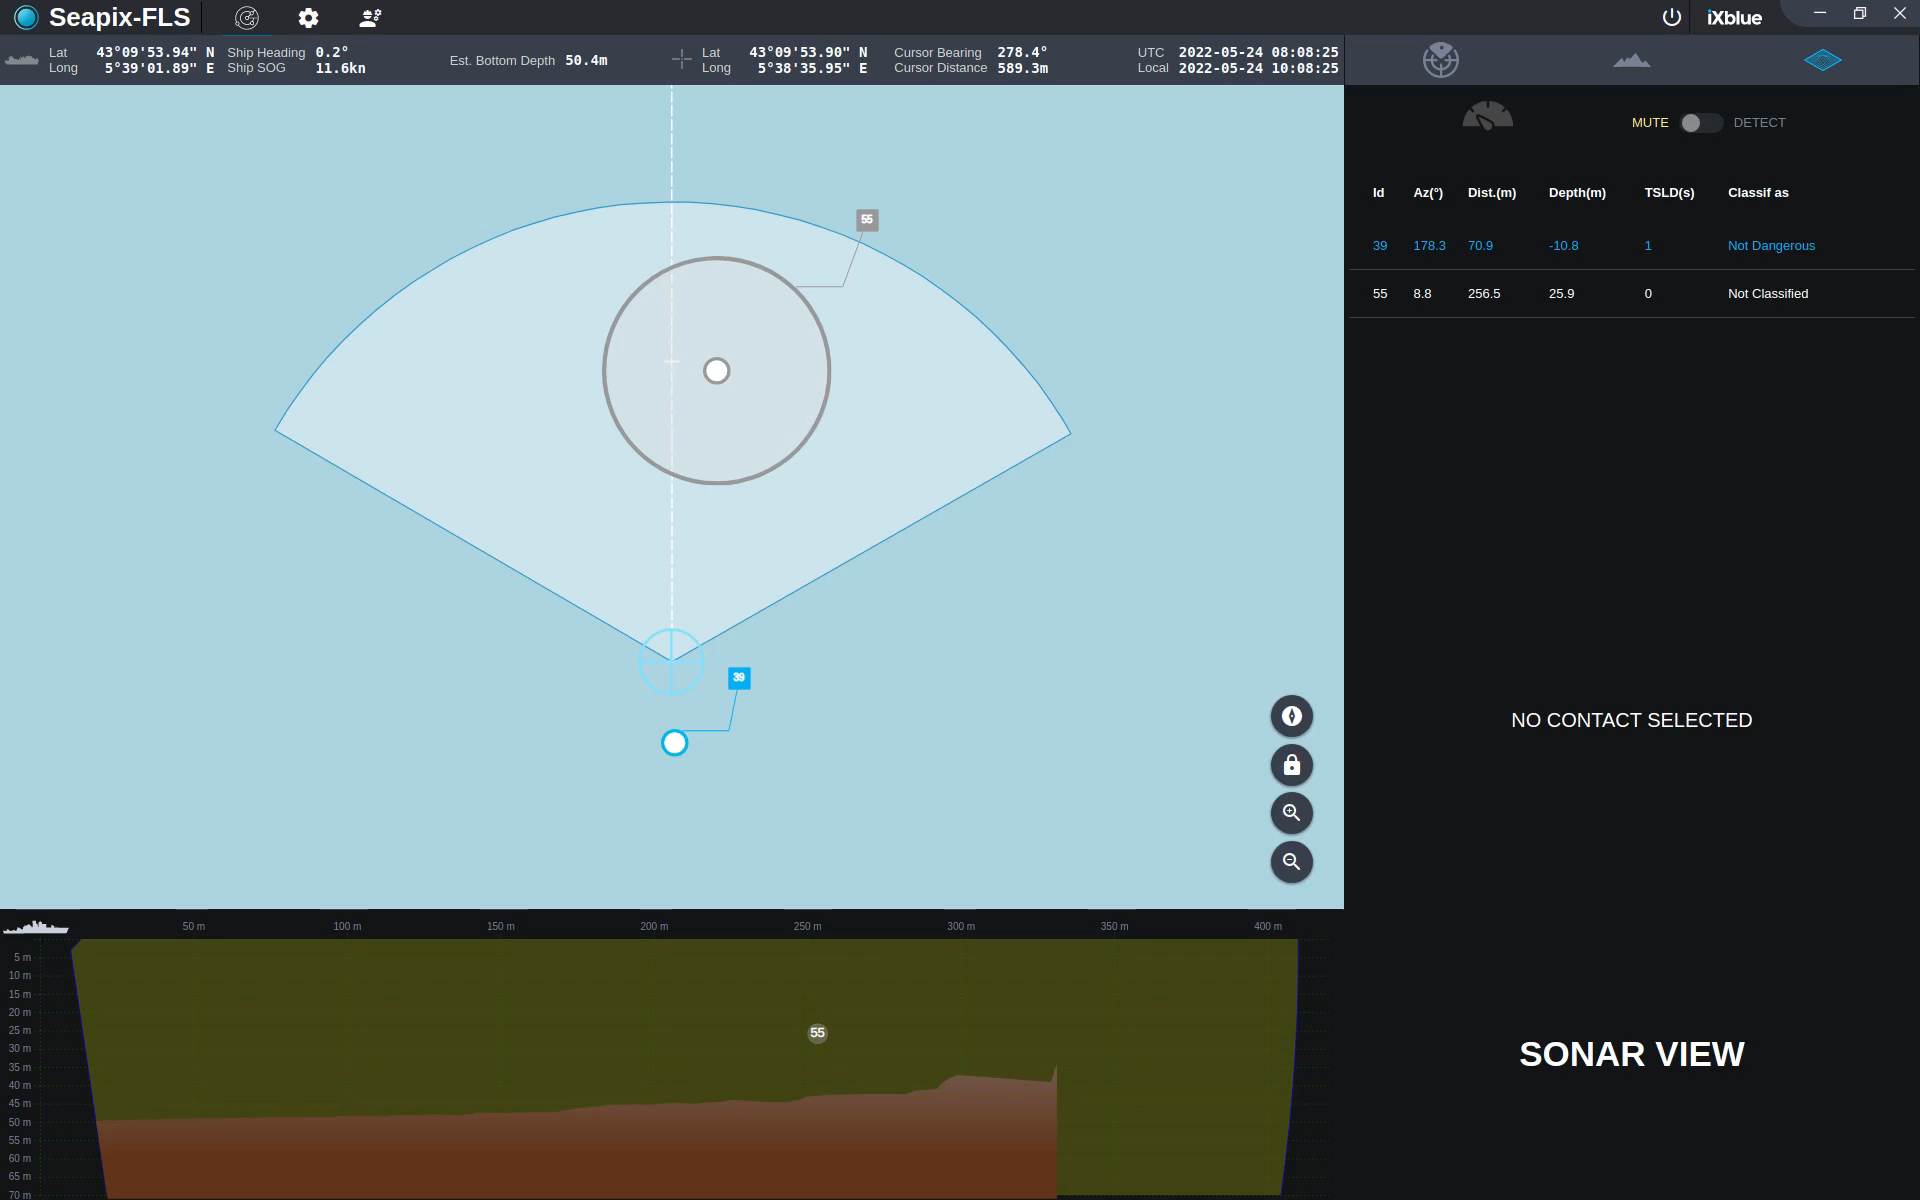Image resolution: width=1920 pixels, height=1200 pixels.
Task: Click the Depth(m) column header
Action: (1577, 193)
